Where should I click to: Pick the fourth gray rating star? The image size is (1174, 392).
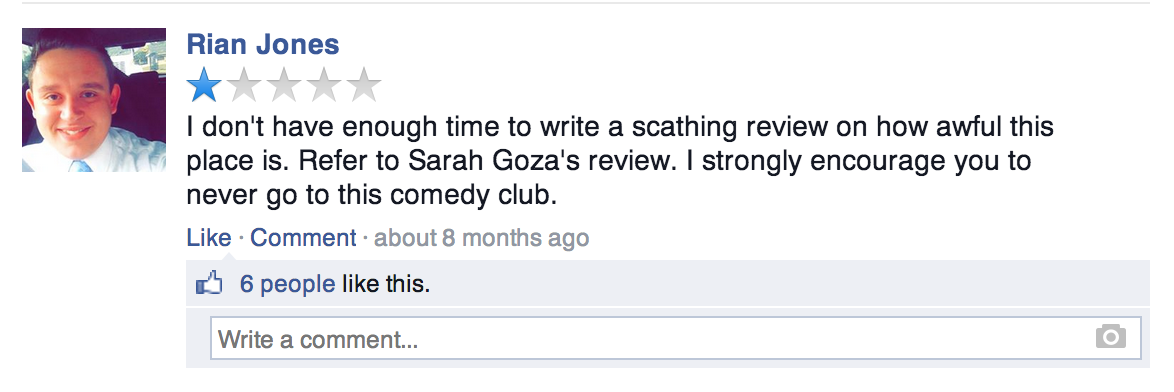coord(324,85)
